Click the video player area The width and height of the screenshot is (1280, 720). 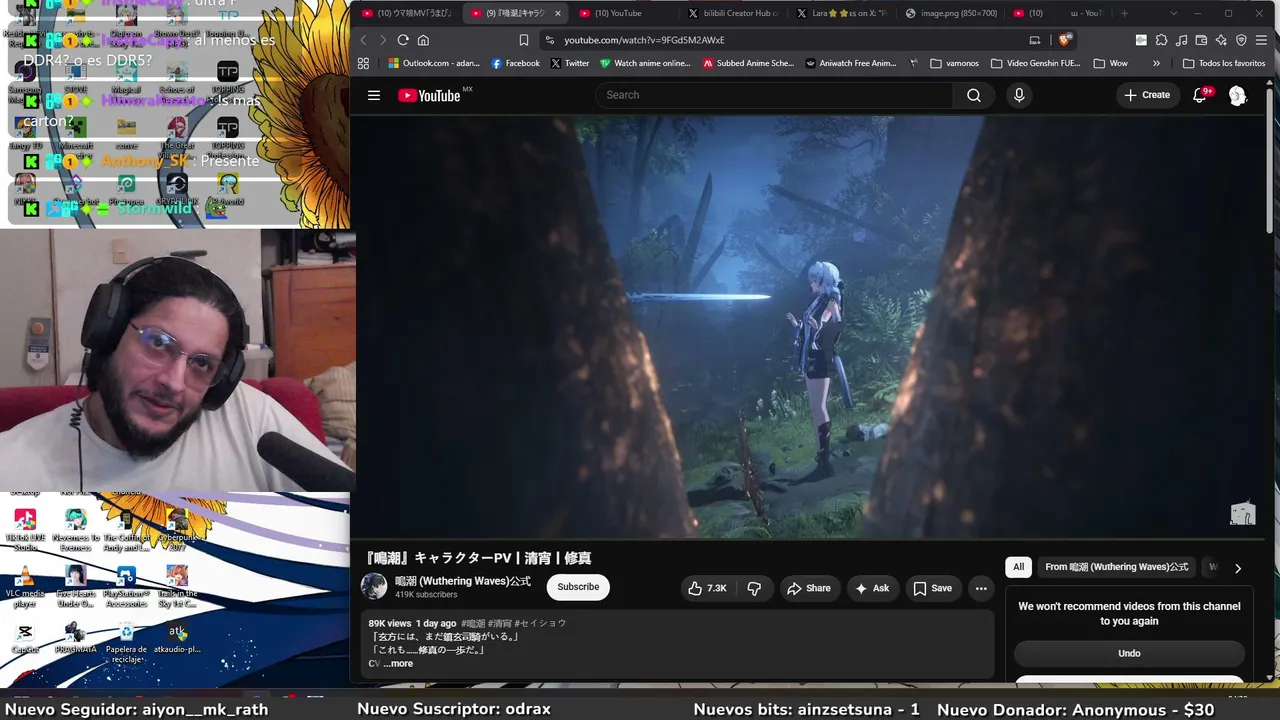(808, 327)
